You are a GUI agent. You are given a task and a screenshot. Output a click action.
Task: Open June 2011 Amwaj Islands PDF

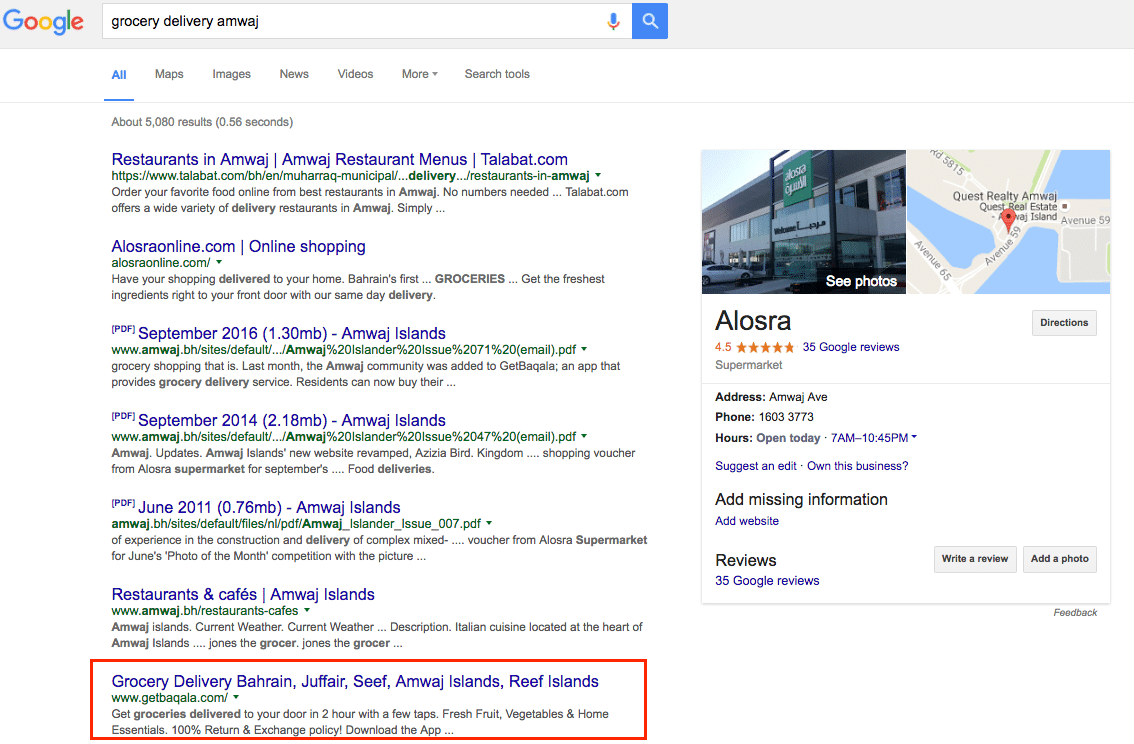pyautogui.click(x=269, y=508)
